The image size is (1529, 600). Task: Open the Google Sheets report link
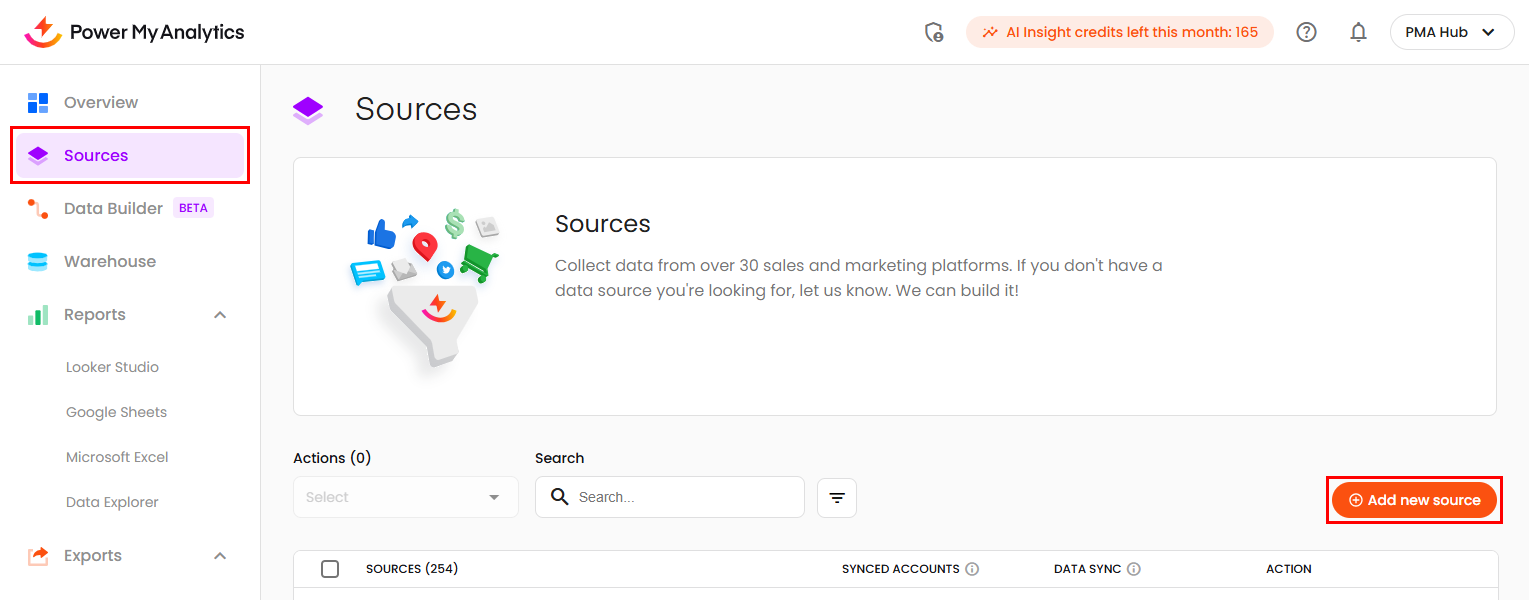click(x=116, y=412)
